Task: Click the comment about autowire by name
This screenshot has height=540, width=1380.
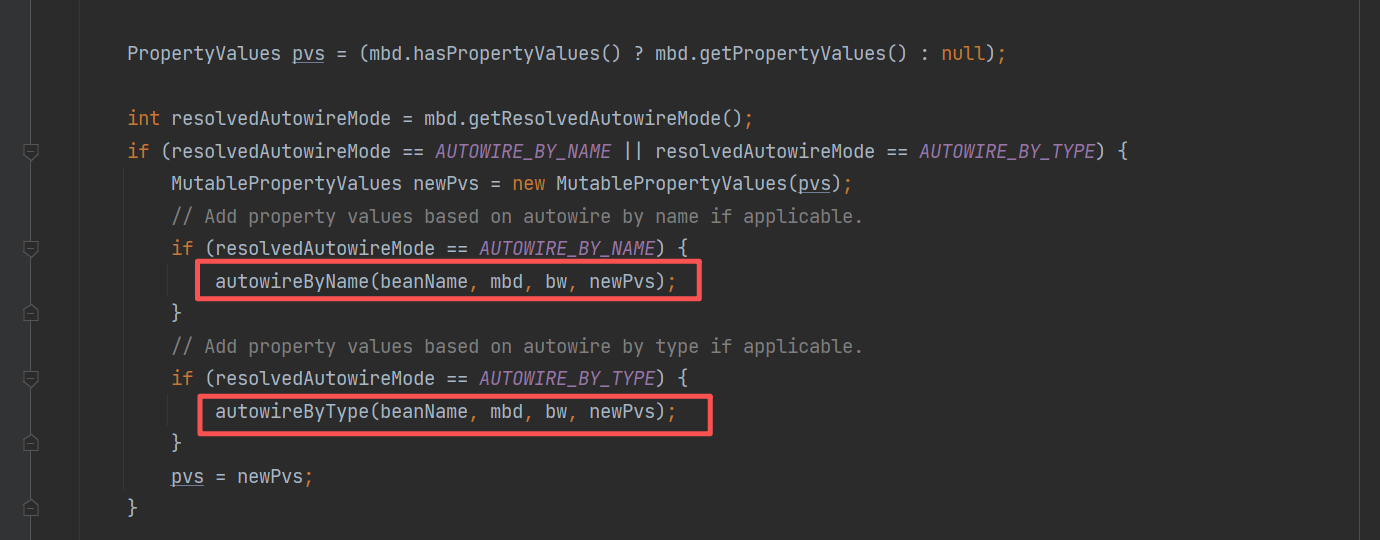Action: tap(517, 216)
